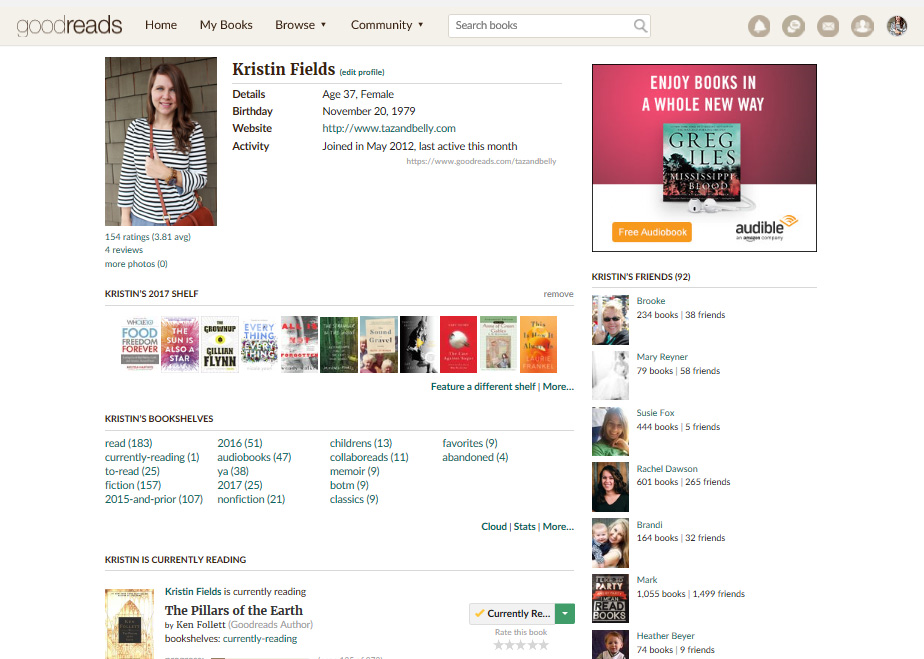The image size is (924, 659).
Task: Open Rachel Dawson's profile picture
Action: coord(610,487)
